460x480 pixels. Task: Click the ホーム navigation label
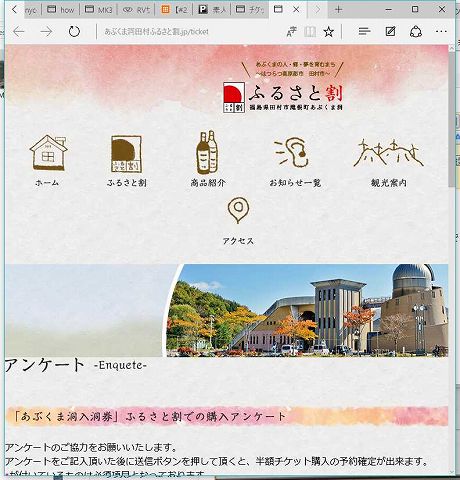[47, 183]
